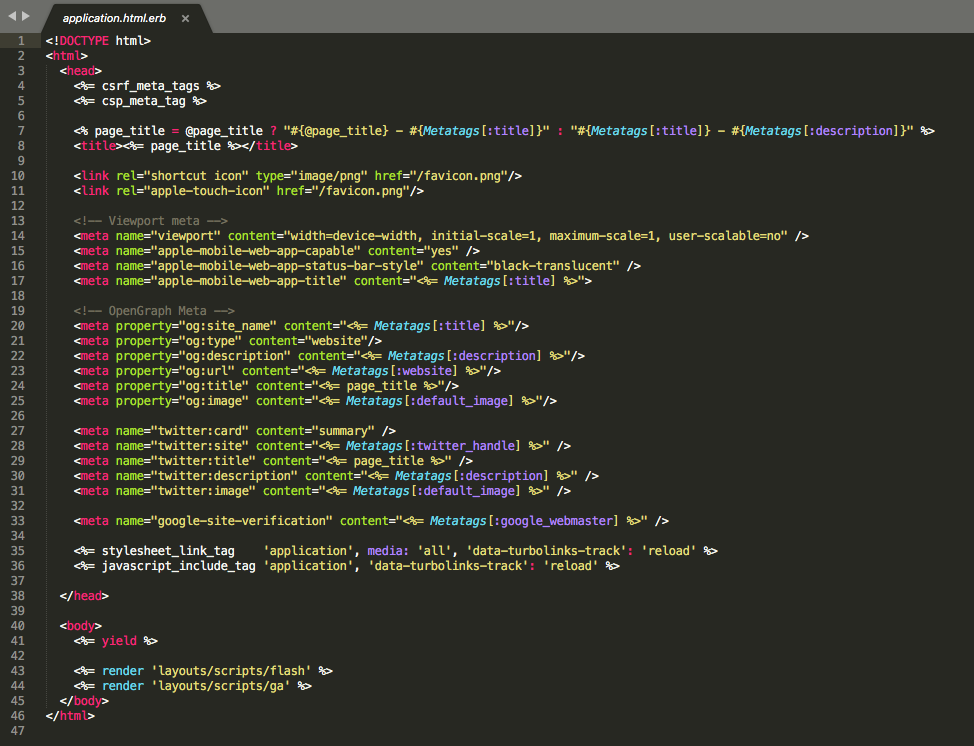Click "twitter:image" name on line 31

[203, 491]
